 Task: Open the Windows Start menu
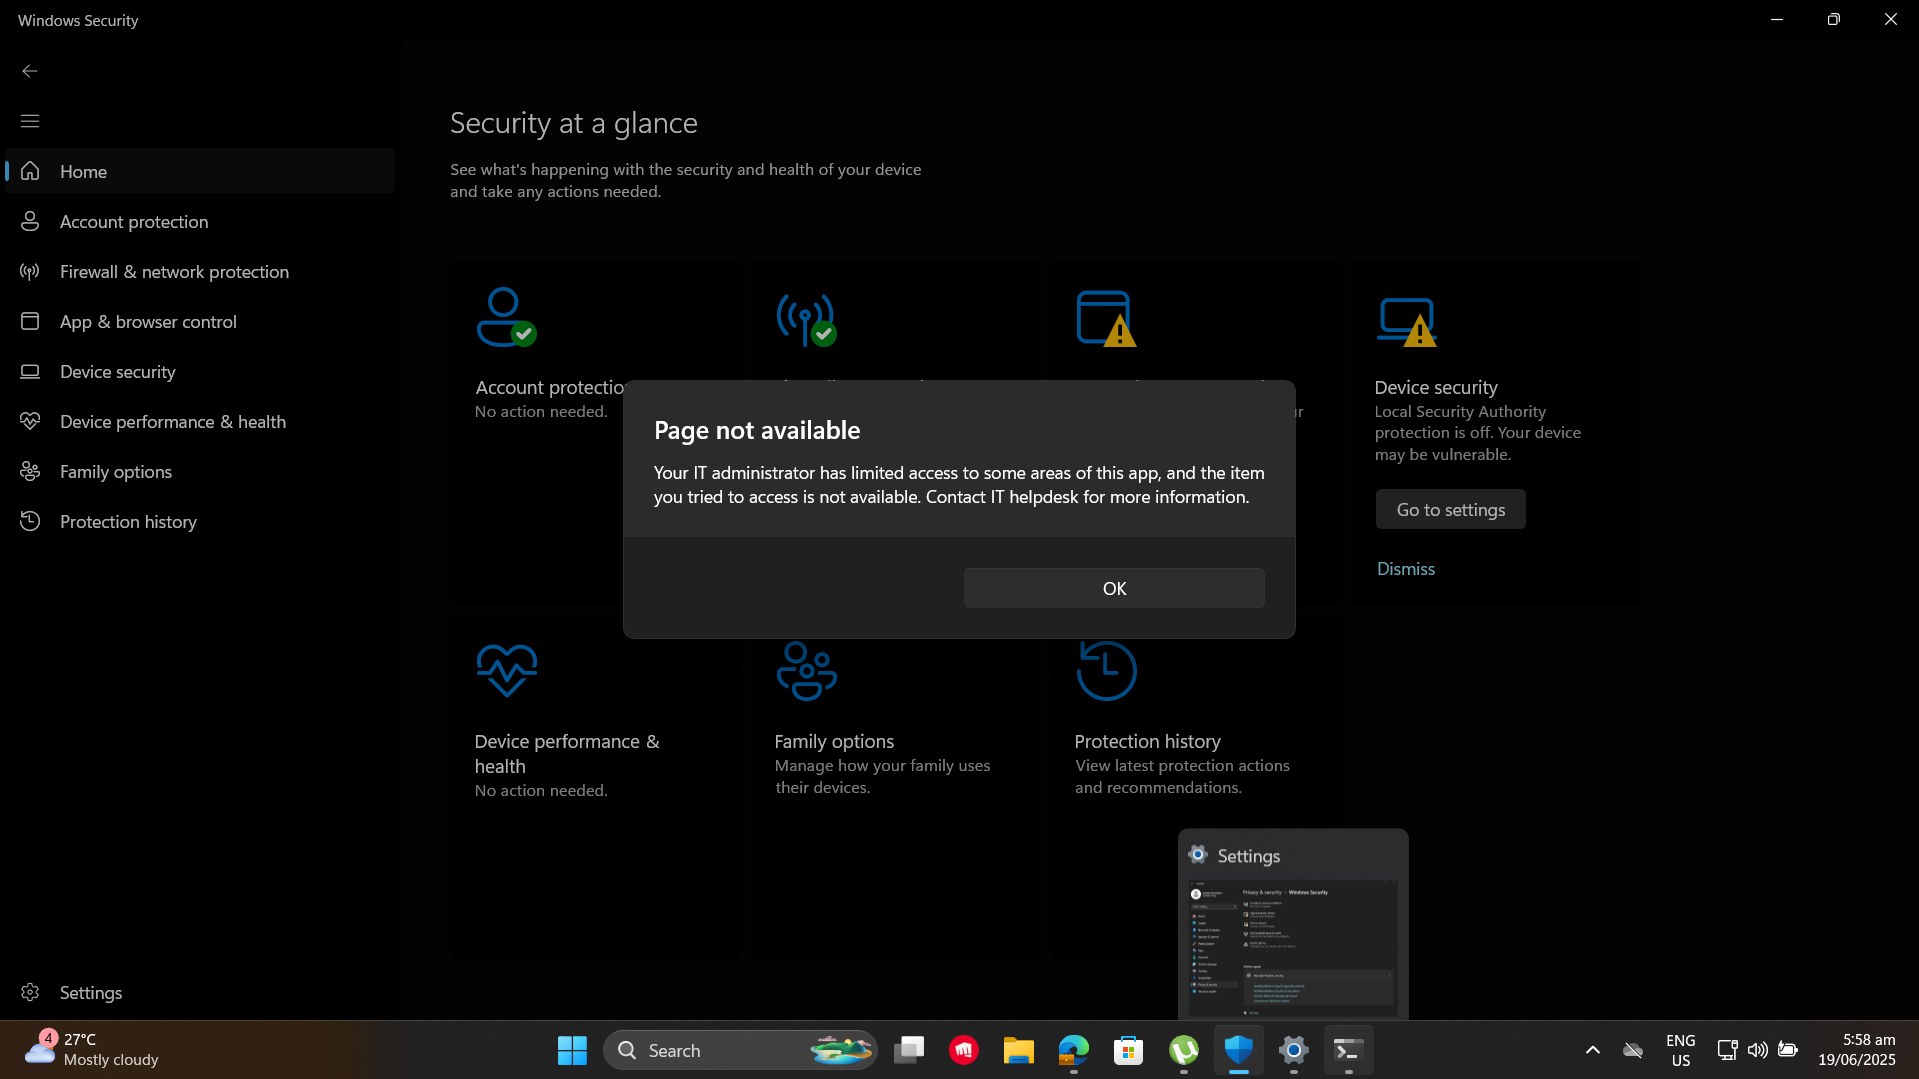572,1050
